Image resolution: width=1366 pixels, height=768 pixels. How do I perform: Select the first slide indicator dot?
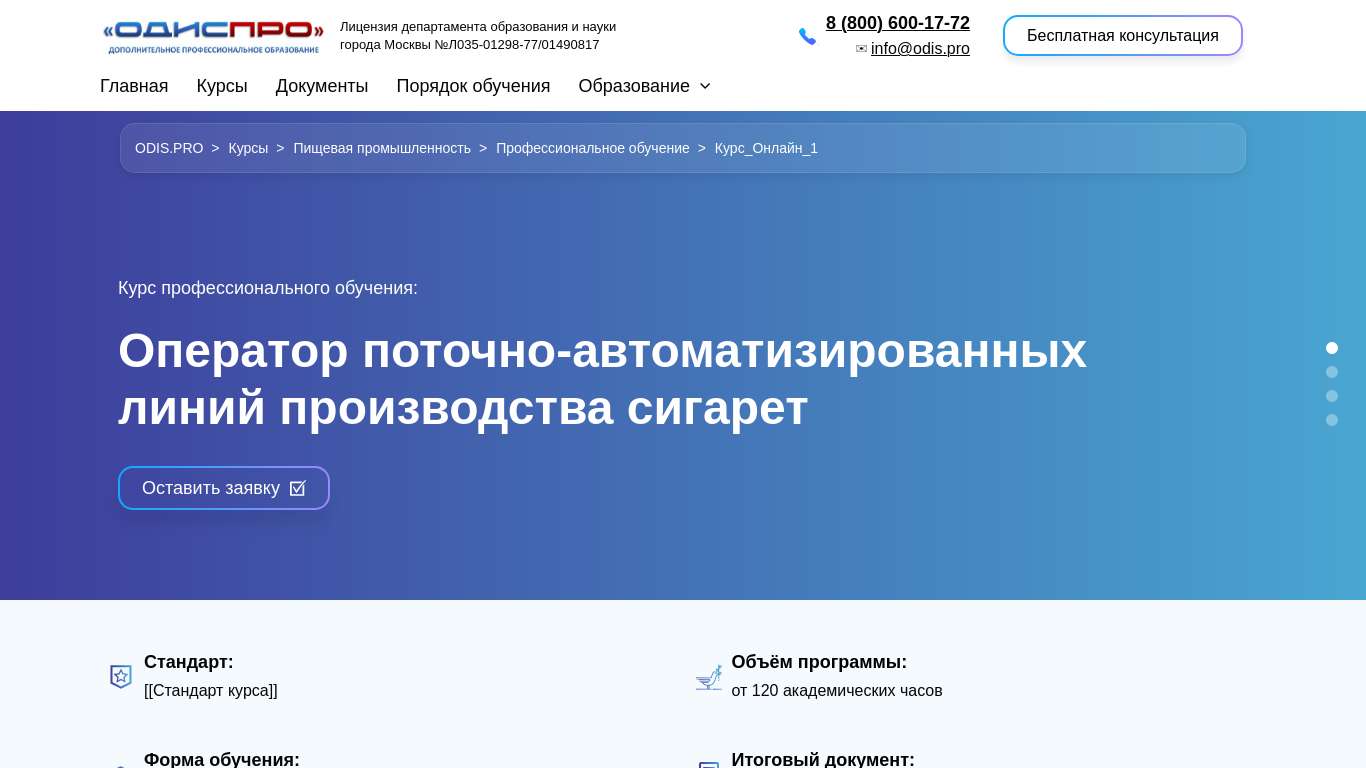click(x=1332, y=348)
